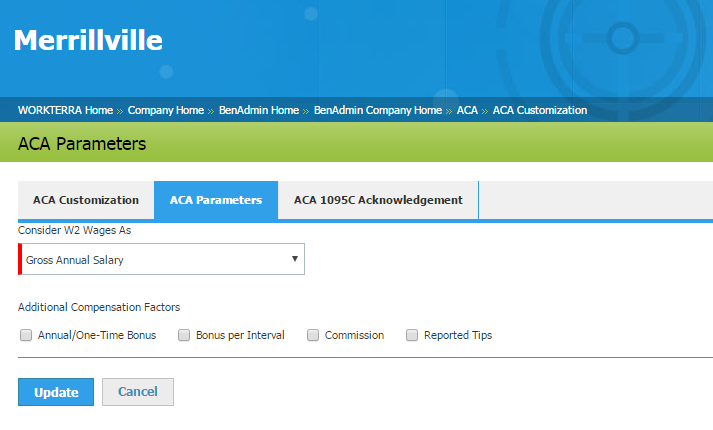Open ACA Customization breadcrumb link
The height and width of the screenshot is (430, 713).
pyautogui.click(x=539, y=110)
